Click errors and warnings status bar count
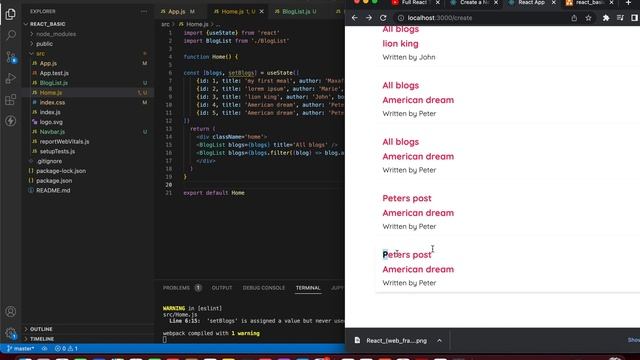This screenshot has width=640, height=360. pyautogui.click(x=66, y=349)
